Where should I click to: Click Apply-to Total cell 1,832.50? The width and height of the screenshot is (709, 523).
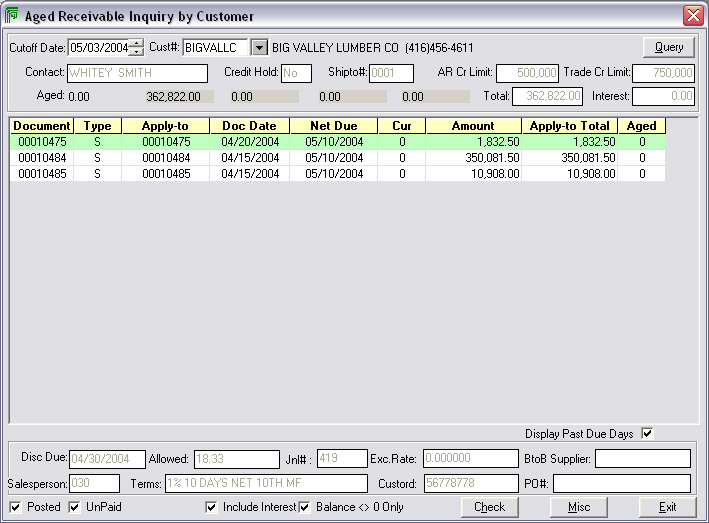pos(570,142)
